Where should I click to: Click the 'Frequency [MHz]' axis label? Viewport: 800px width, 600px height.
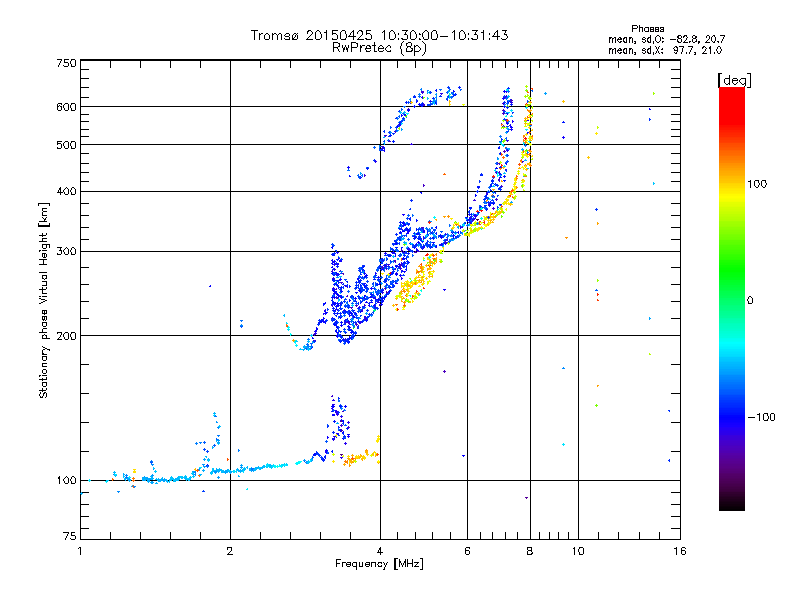click(x=379, y=564)
